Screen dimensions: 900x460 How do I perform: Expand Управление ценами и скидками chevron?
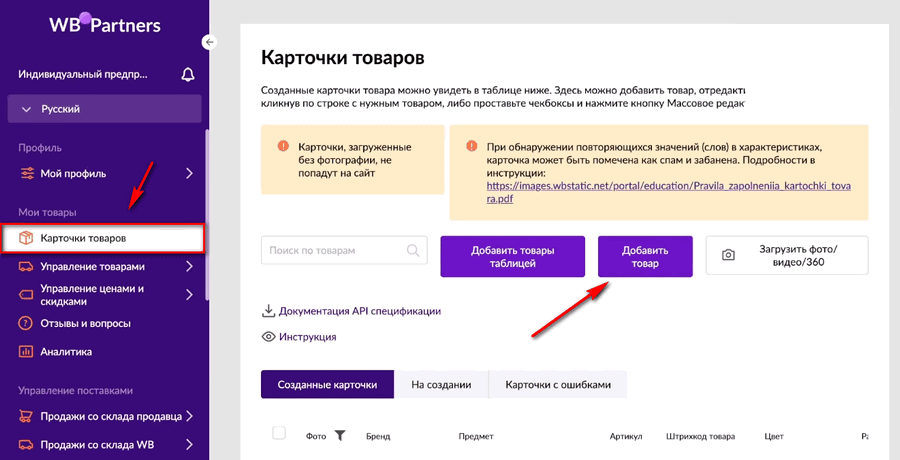click(x=189, y=295)
